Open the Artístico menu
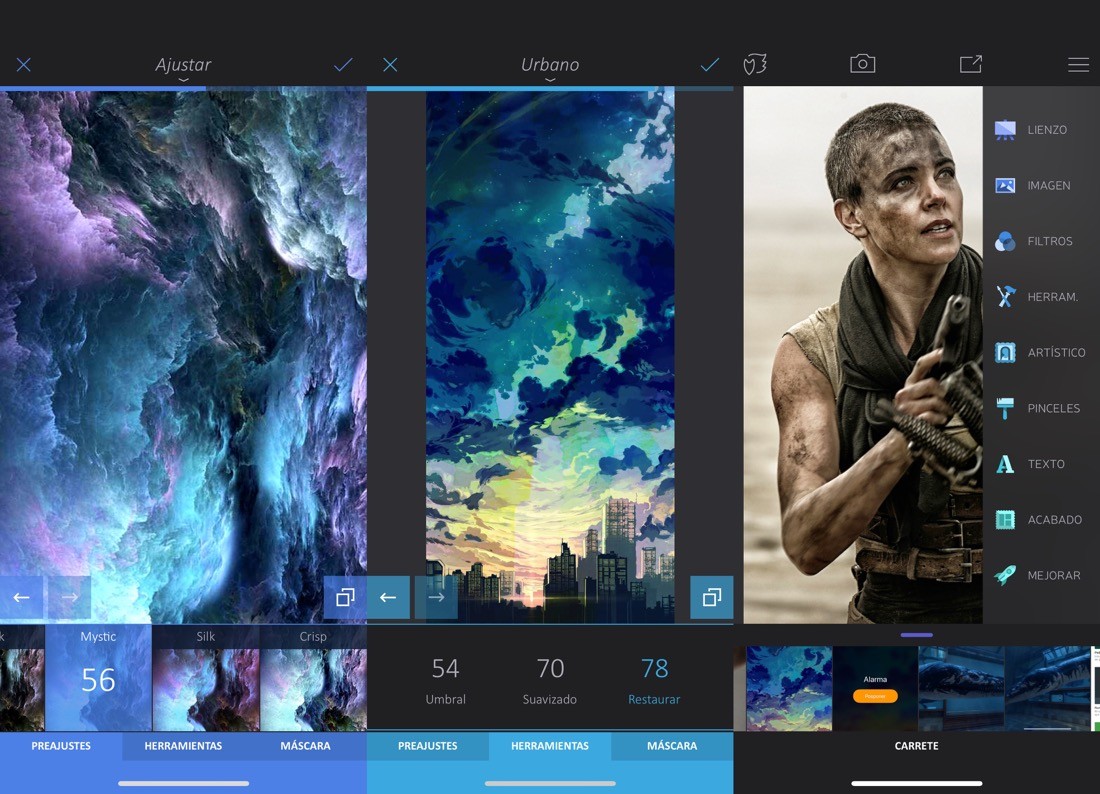 [1041, 352]
